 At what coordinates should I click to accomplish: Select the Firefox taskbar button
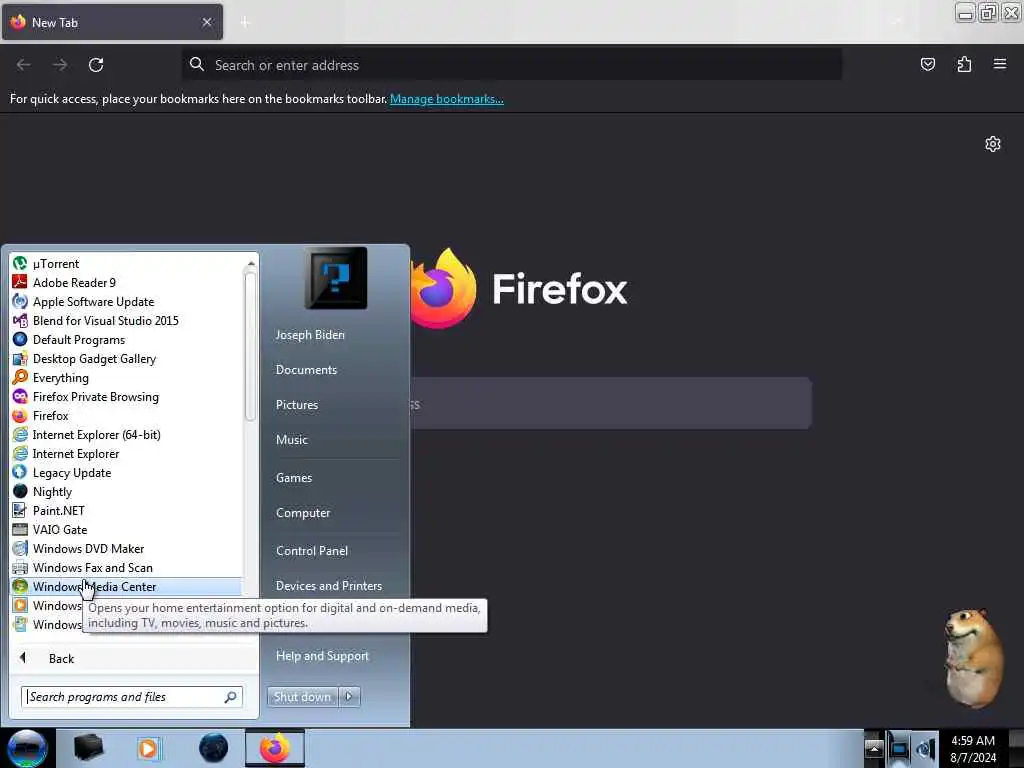tap(274, 748)
